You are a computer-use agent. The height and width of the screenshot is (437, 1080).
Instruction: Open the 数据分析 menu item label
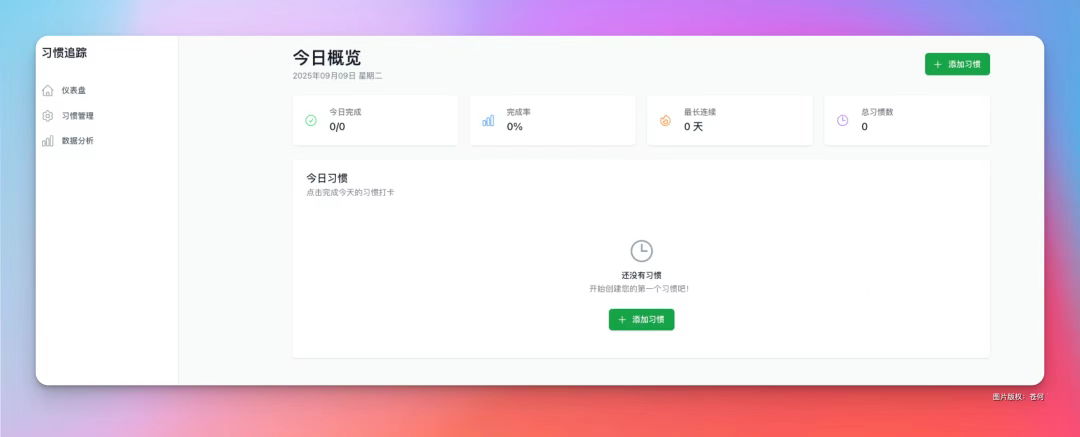coord(78,141)
